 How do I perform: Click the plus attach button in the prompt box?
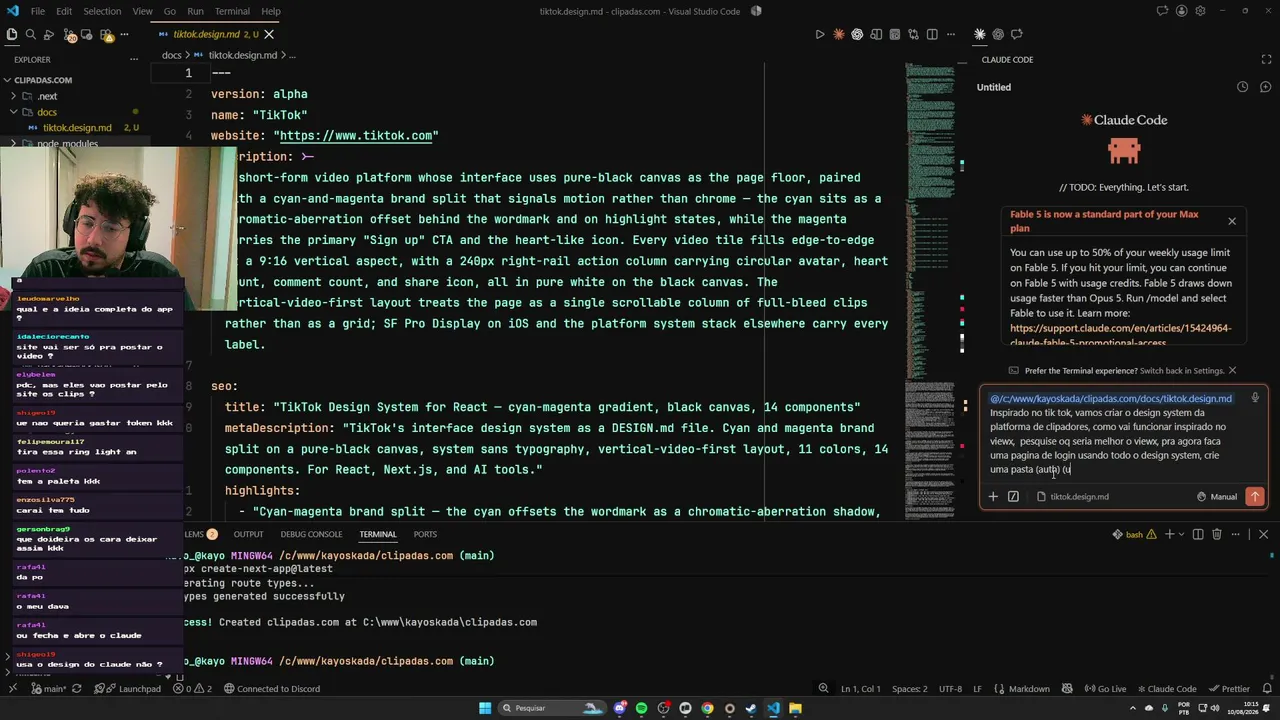(x=993, y=496)
